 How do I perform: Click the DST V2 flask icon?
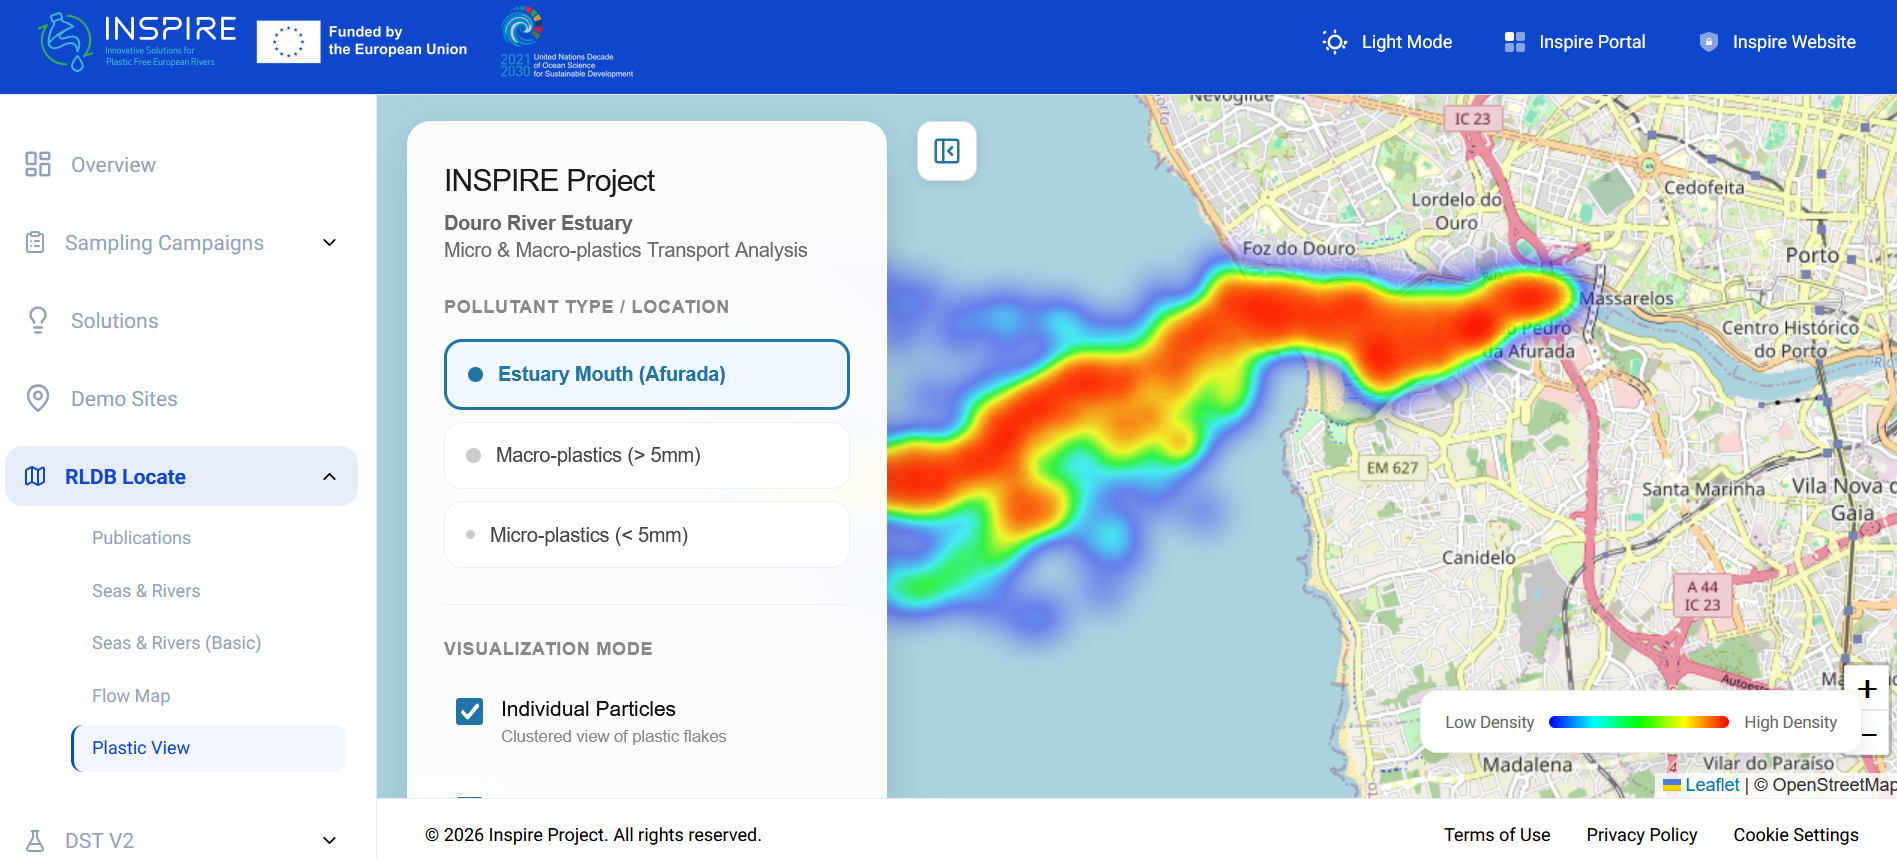[35, 840]
